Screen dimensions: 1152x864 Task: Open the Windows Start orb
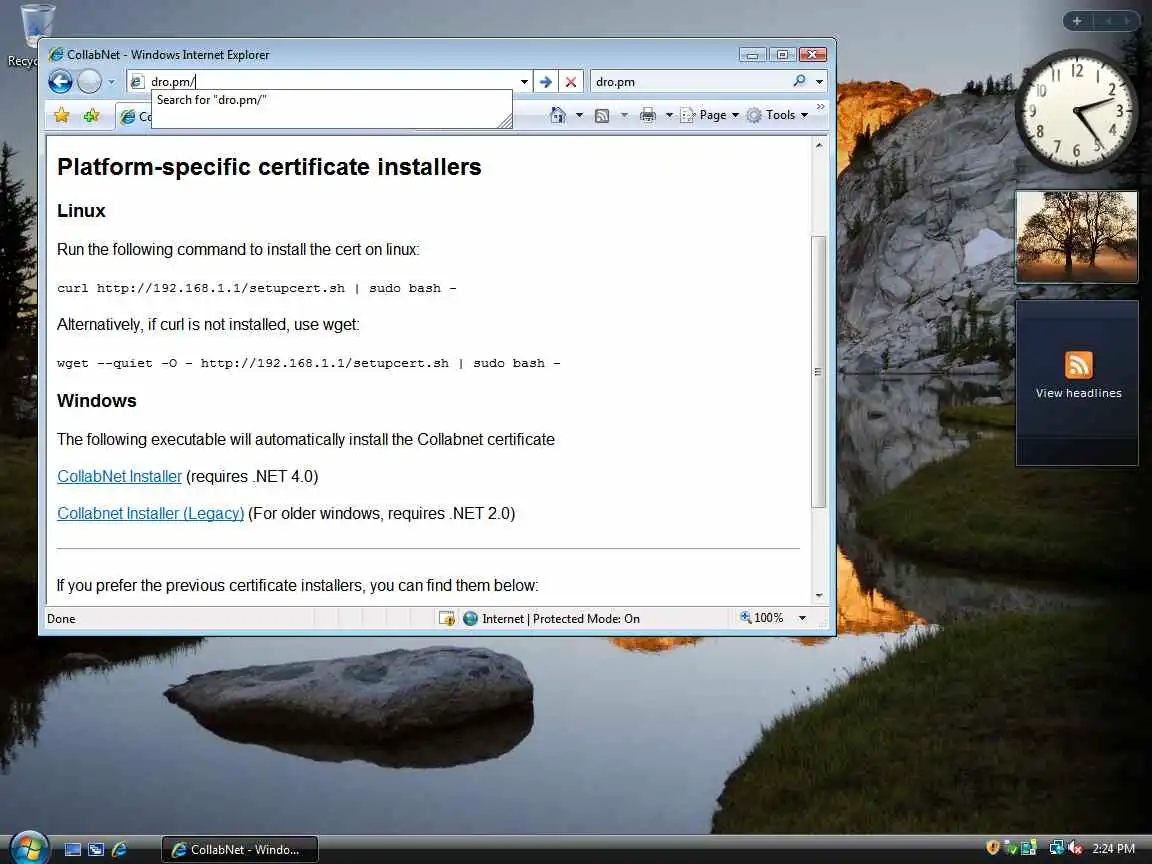(29, 847)
